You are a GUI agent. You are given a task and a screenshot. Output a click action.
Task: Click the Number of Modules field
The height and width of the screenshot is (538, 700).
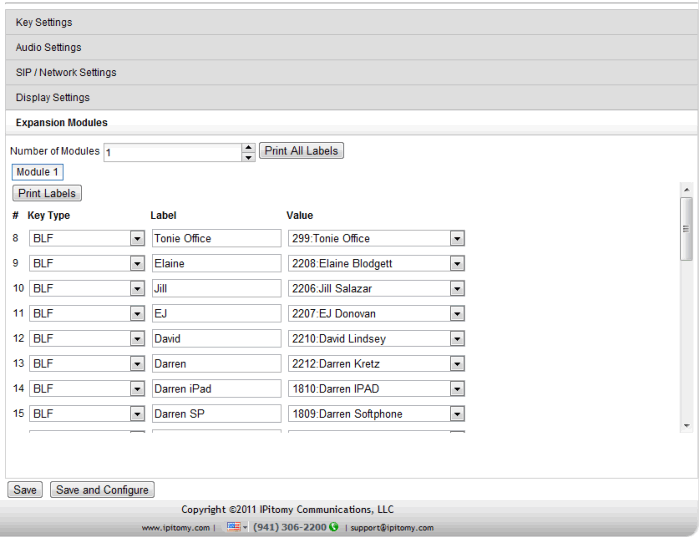click(173, 152)
